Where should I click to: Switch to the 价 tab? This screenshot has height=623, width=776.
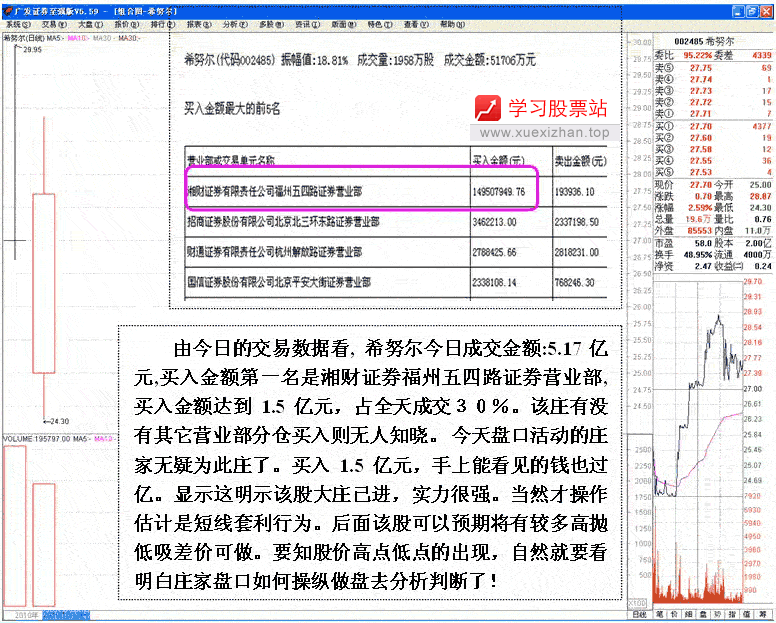(674, 614)
